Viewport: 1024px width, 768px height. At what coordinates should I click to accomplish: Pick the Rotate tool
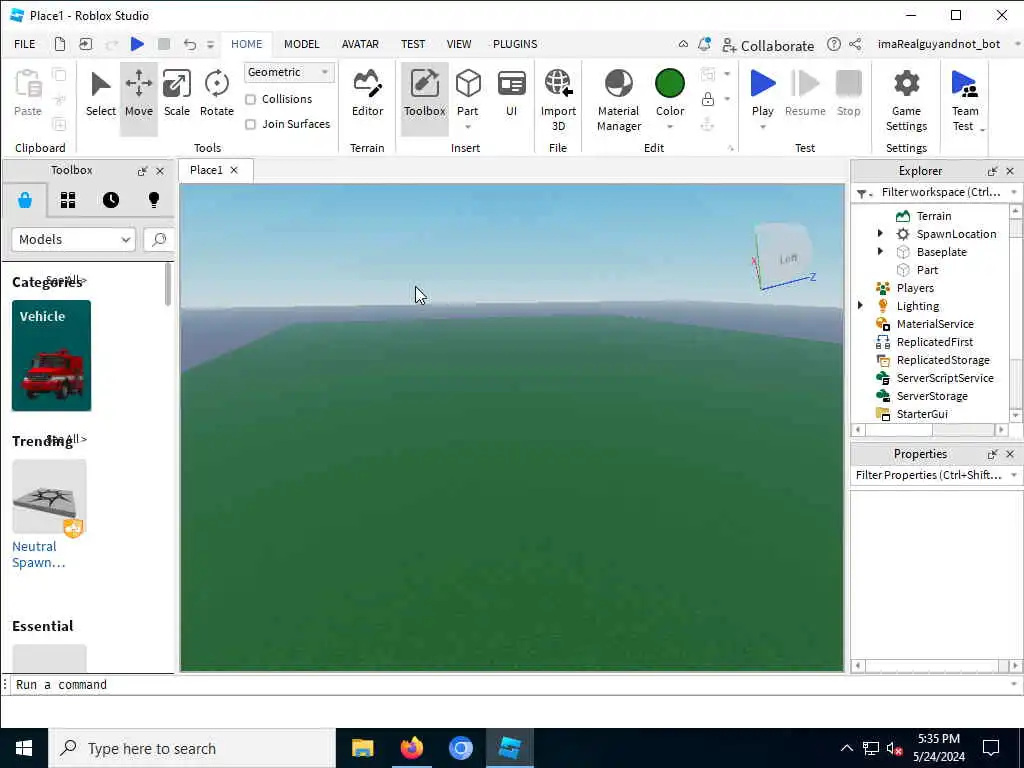pyautogui.click(x=216, y=95)
